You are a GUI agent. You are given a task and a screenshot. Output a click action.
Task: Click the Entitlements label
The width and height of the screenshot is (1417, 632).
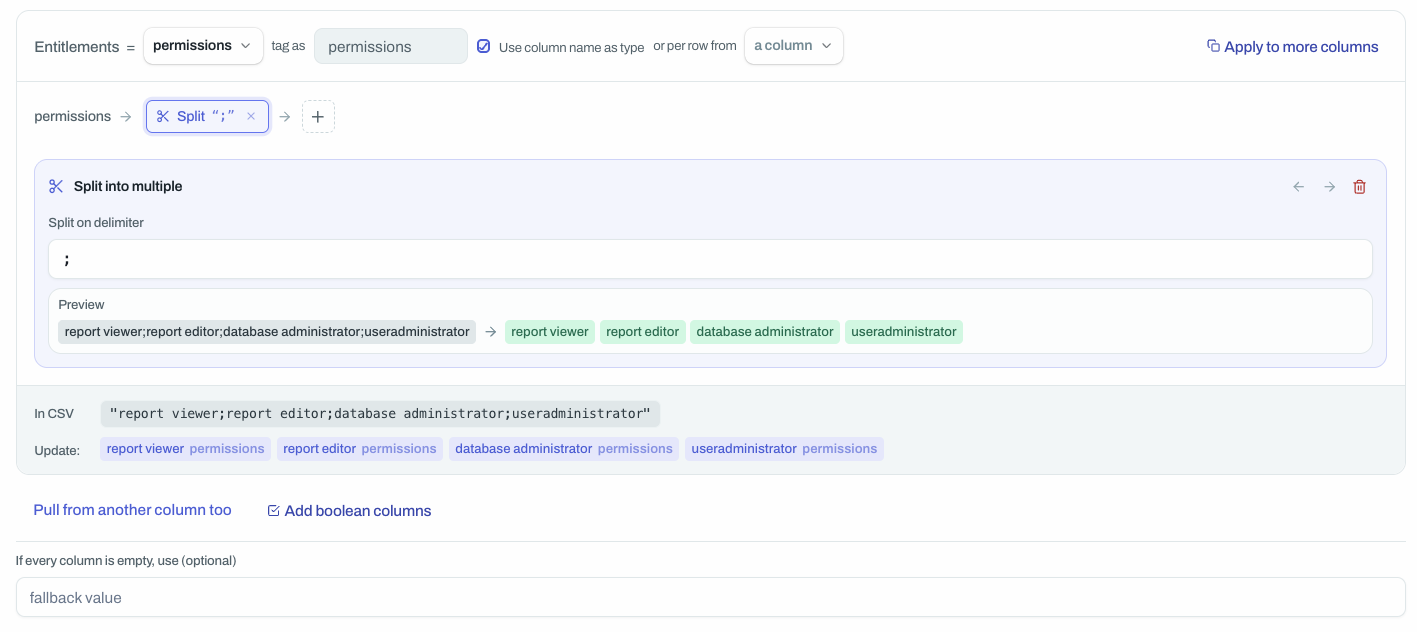pyautogui.click(x=76, y=47)
